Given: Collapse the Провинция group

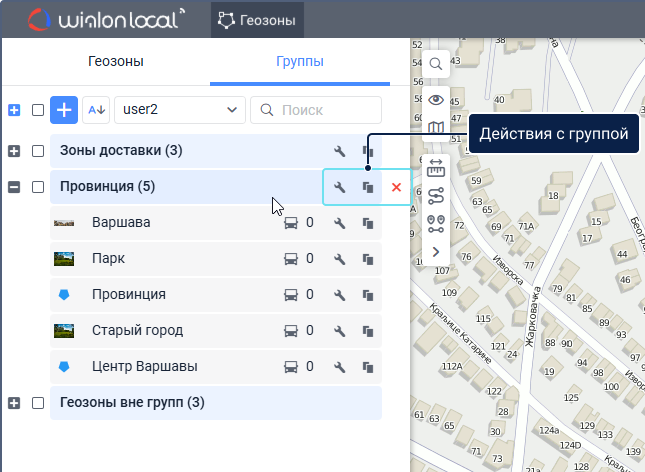Looking at the screenshot, I should (14, 187).
